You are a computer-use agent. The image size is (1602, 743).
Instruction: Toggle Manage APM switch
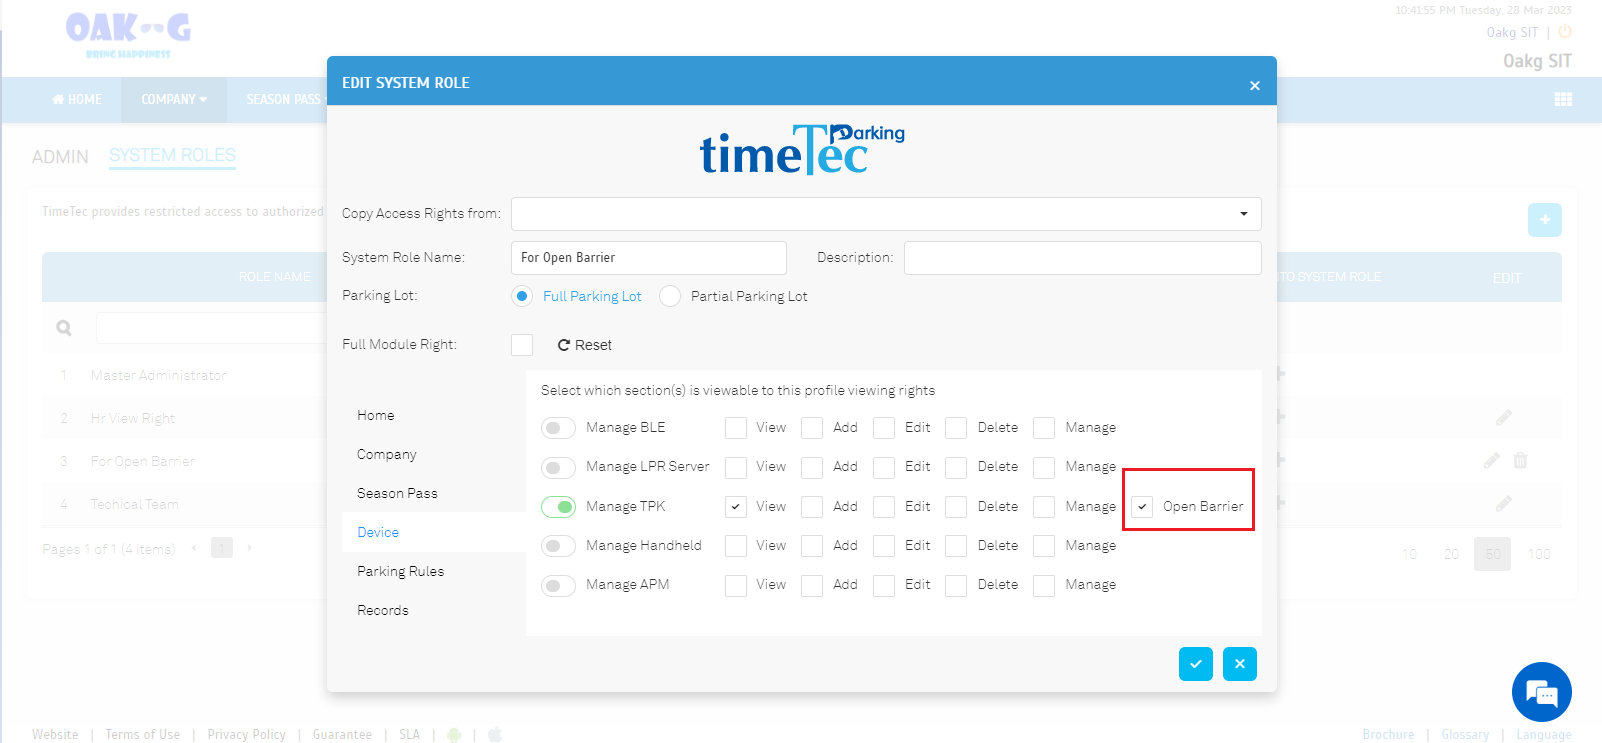coord(558,585)
